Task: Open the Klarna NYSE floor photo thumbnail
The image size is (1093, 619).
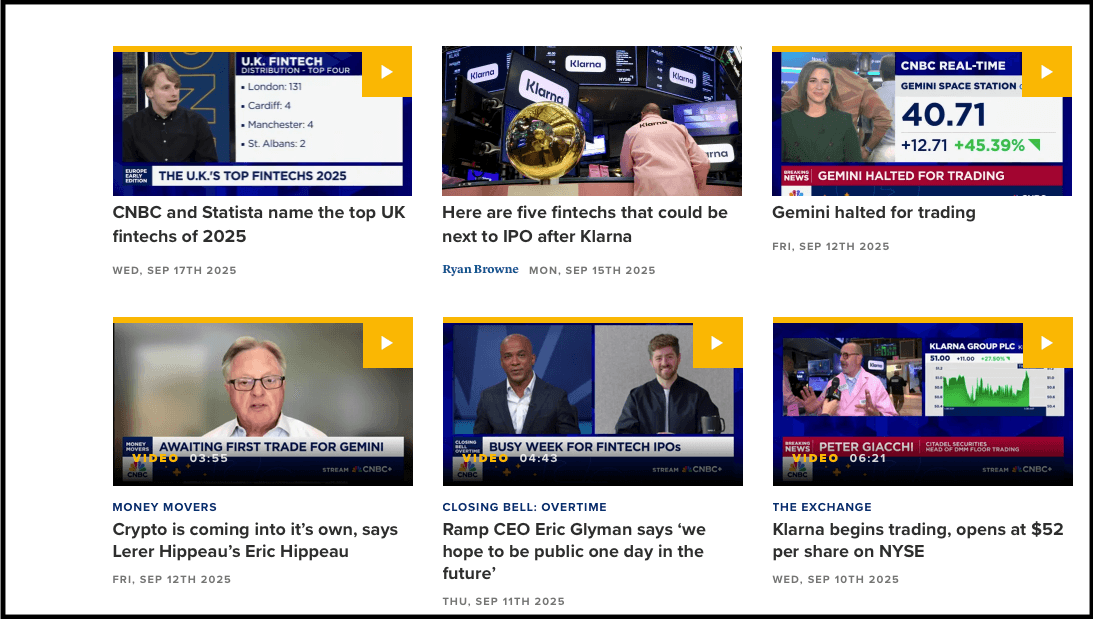Action: (x=592, y=121)
